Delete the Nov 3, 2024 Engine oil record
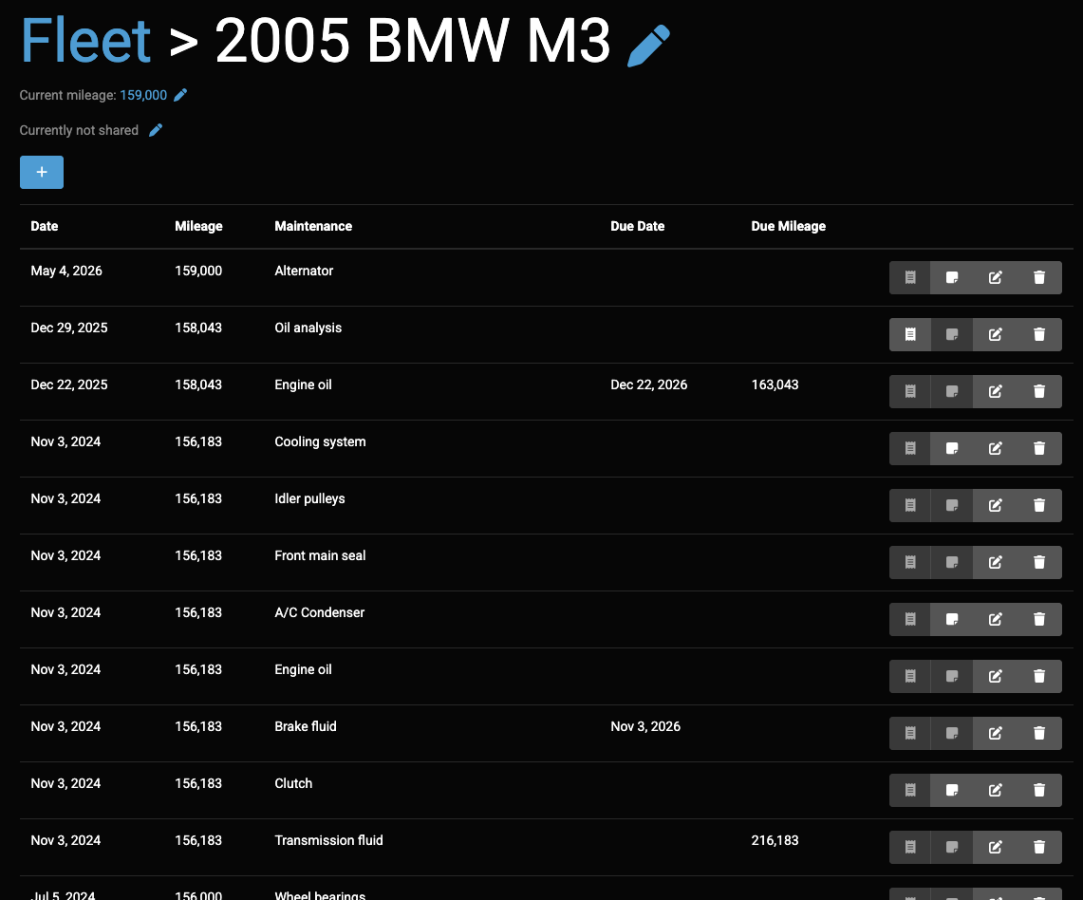 1039,676
